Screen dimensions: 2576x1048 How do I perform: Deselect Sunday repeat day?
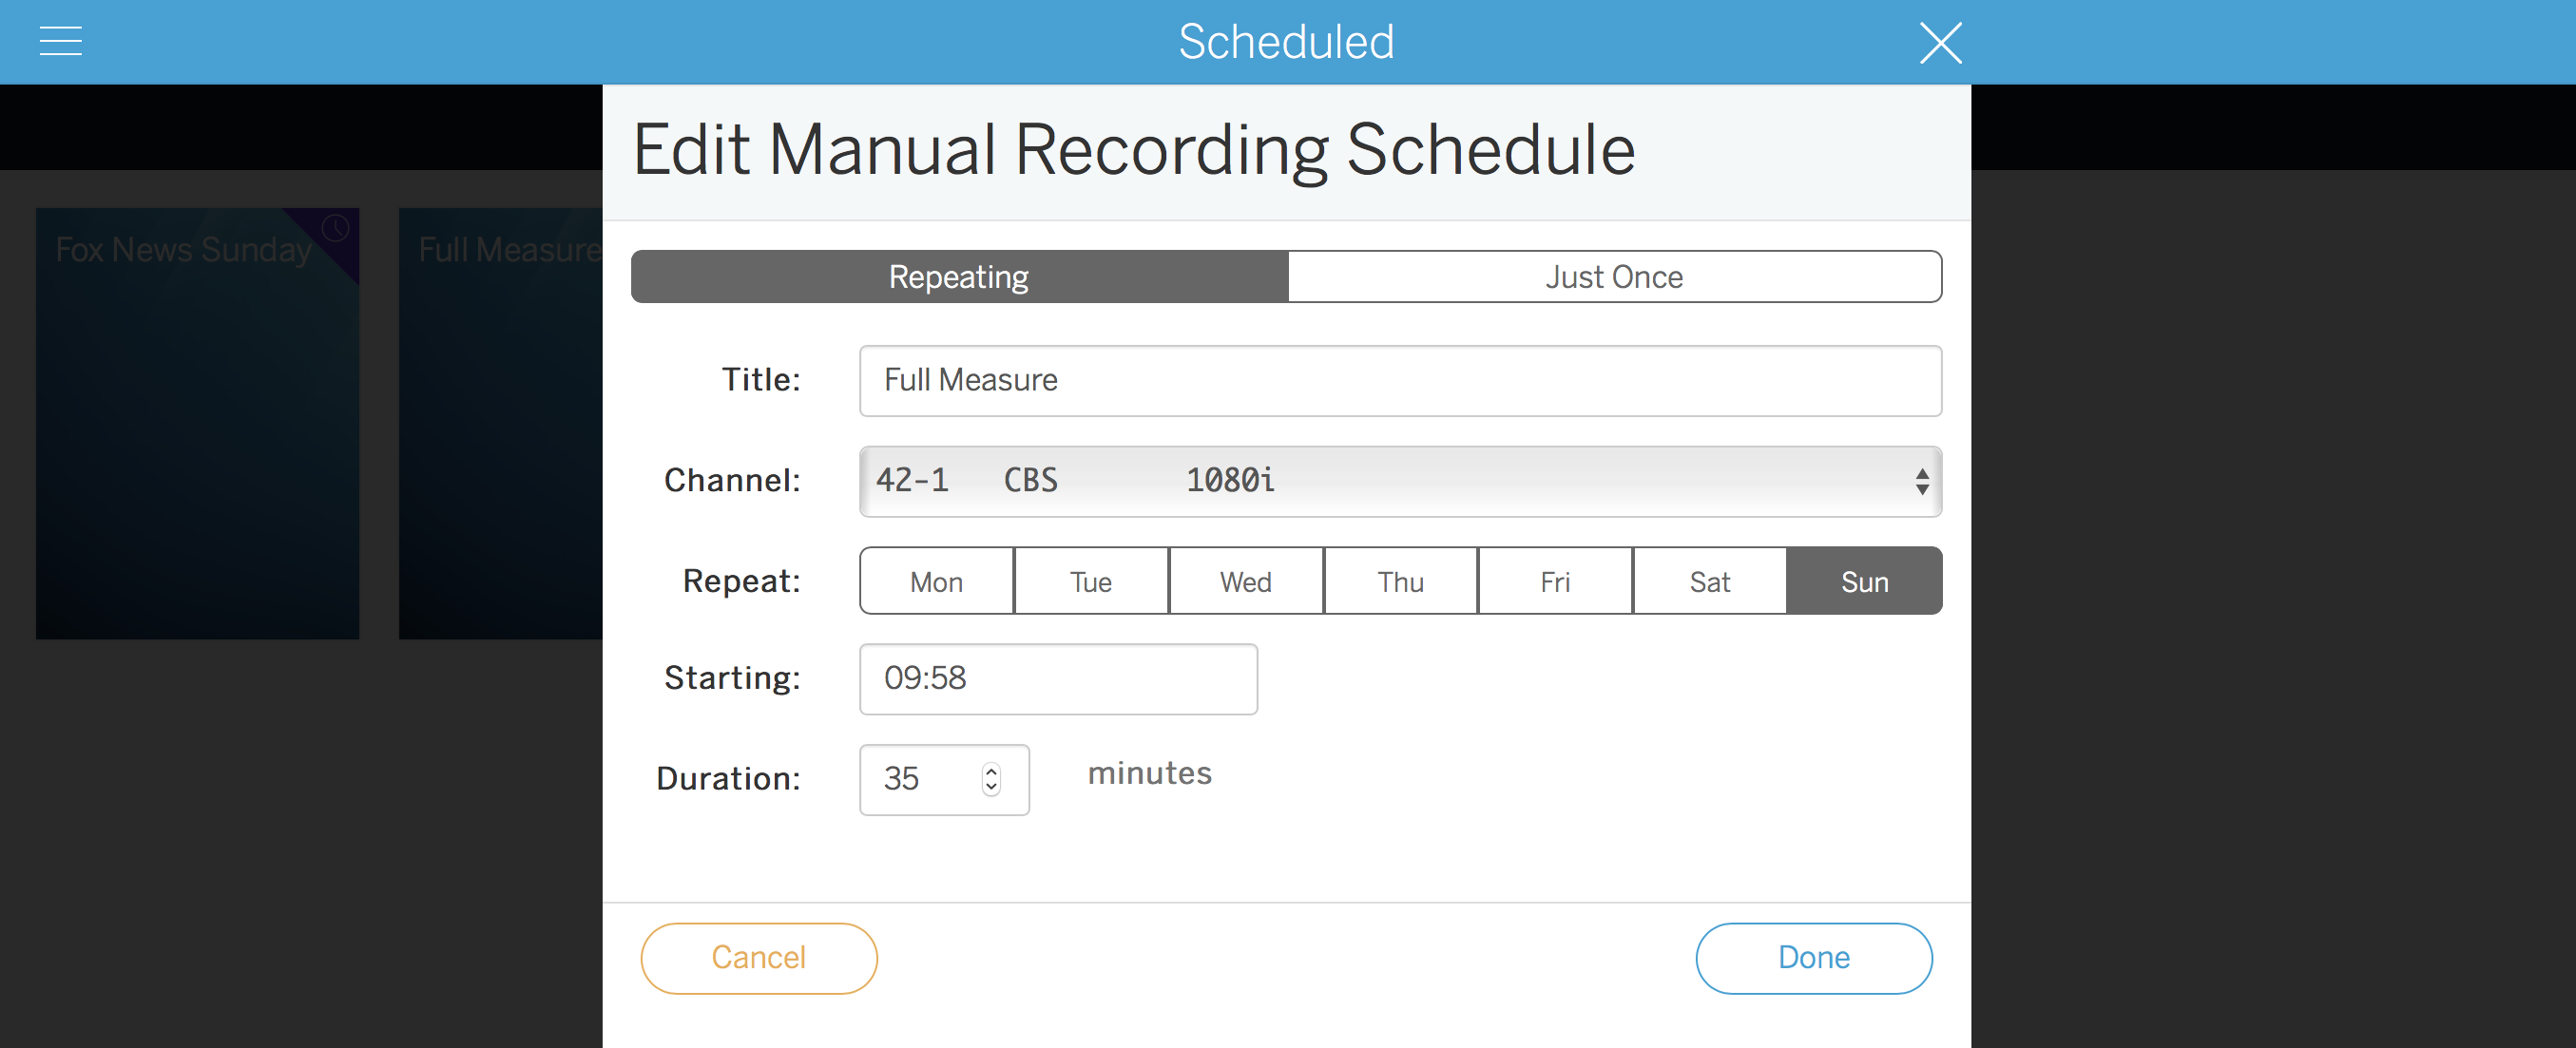1864,582
